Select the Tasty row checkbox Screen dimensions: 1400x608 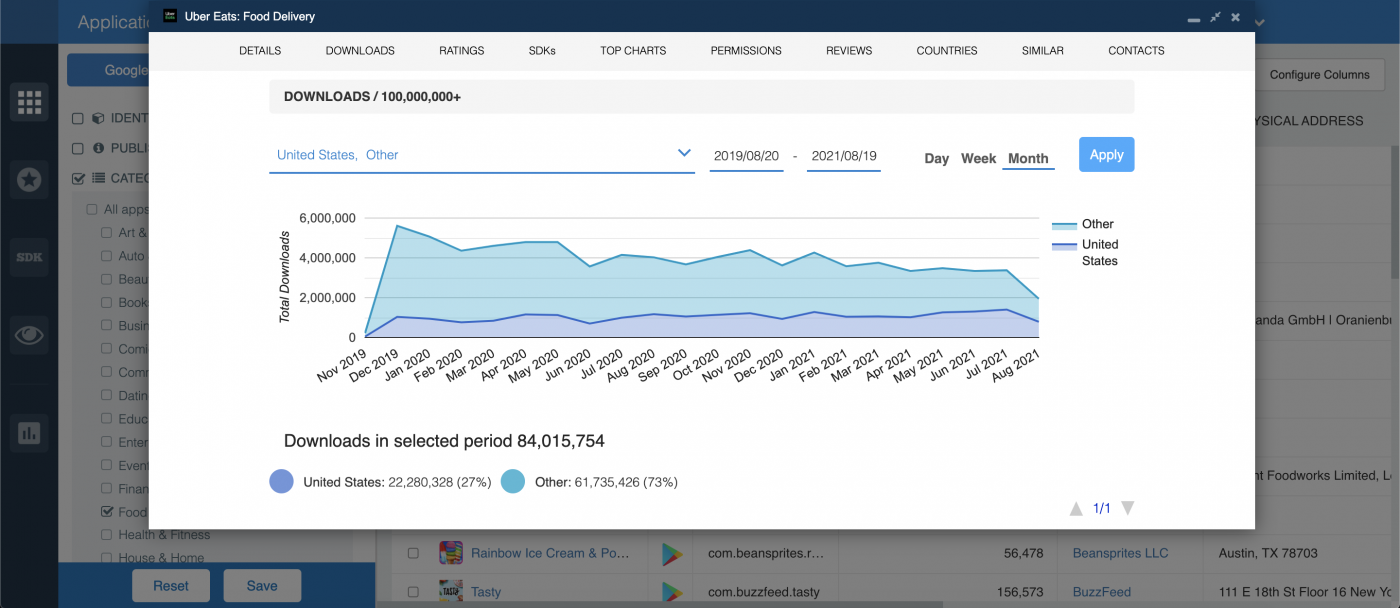[412, 592]
